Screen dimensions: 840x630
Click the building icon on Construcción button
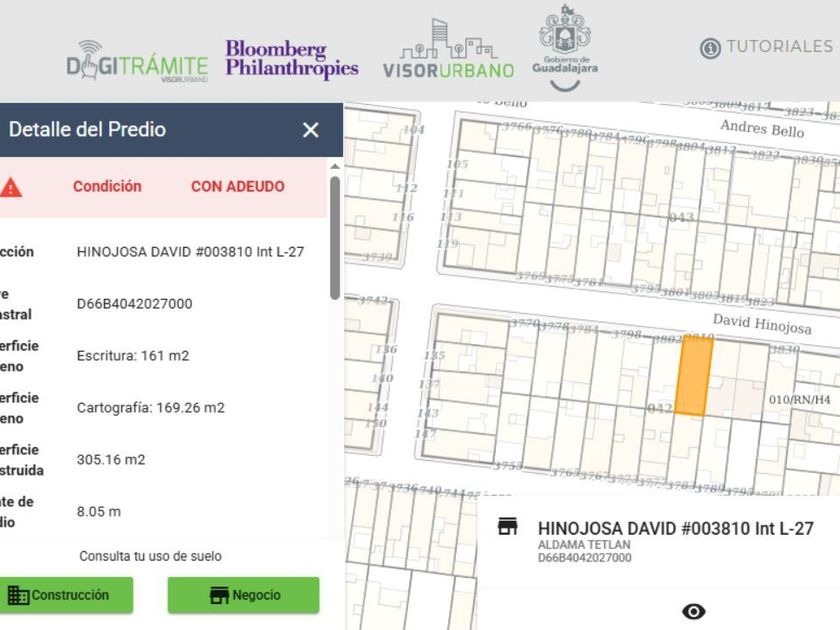point(18,595)
